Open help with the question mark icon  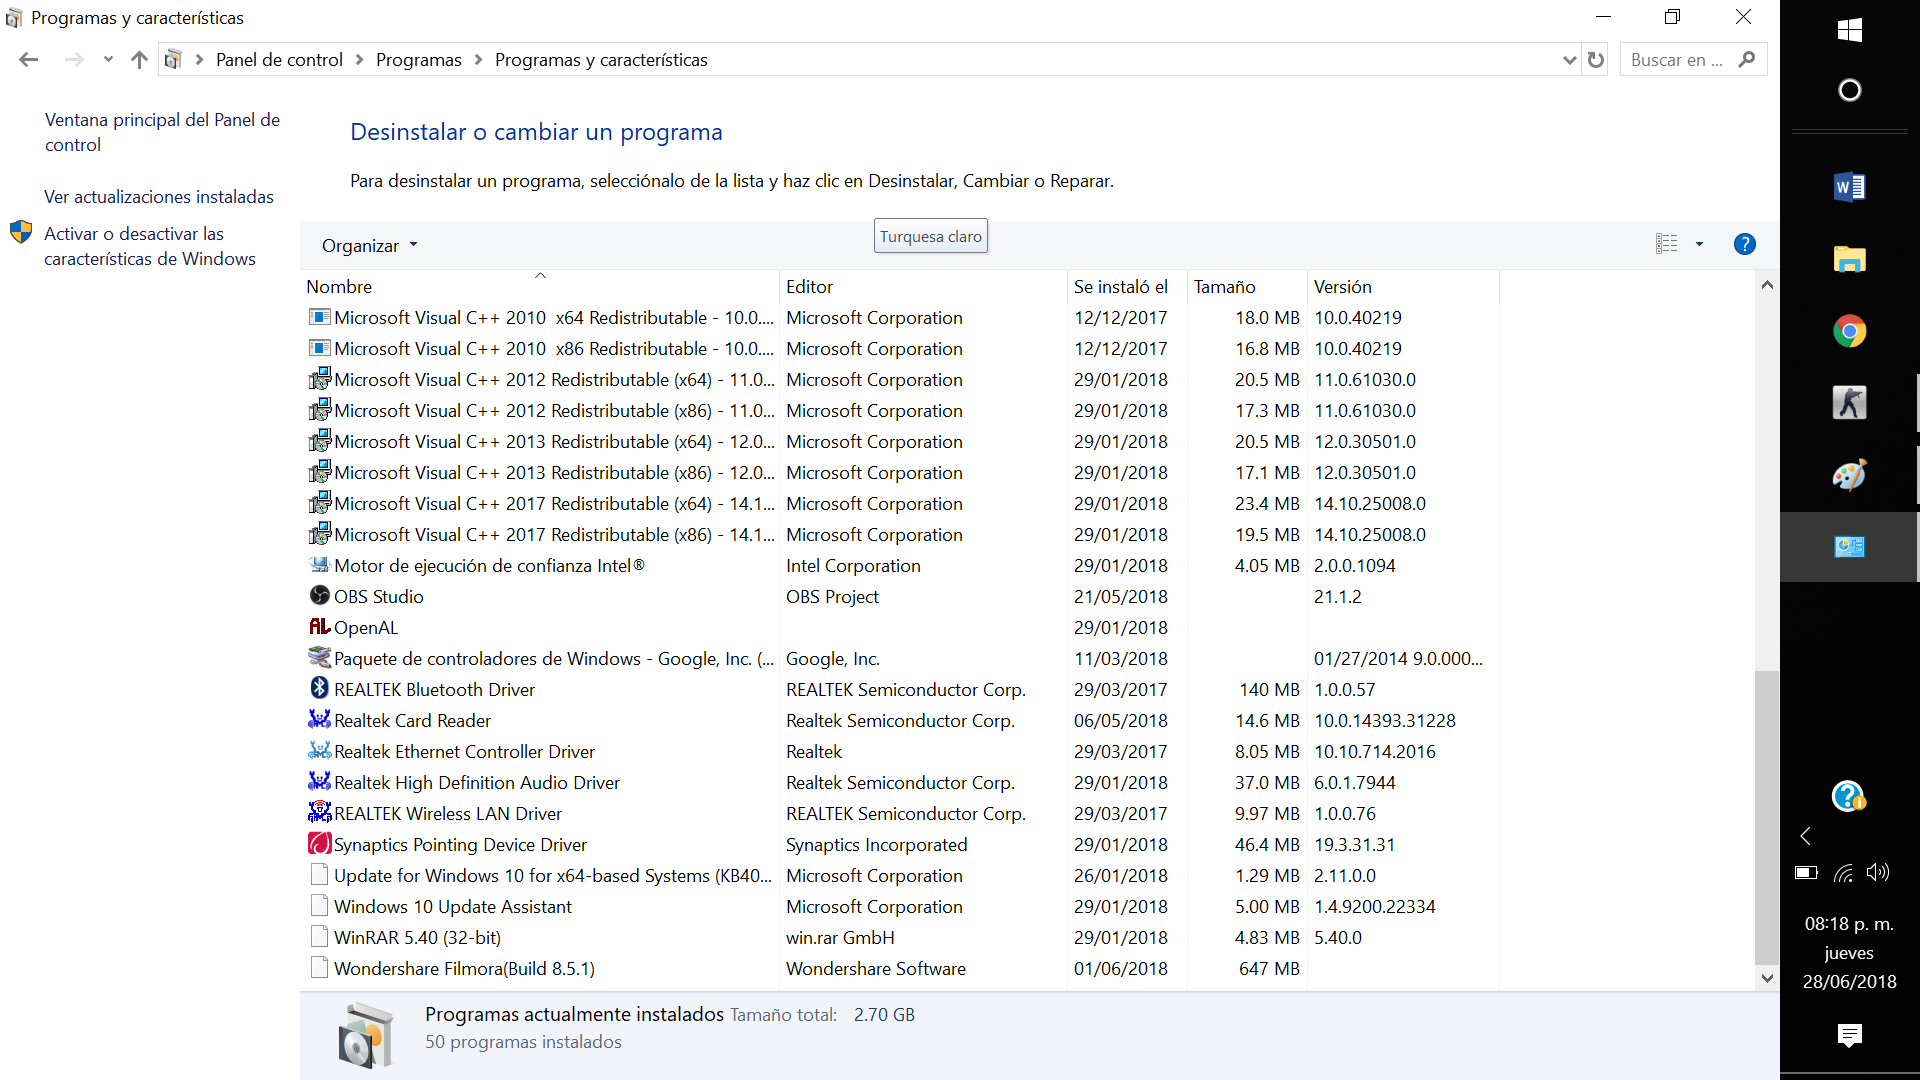[1744, 244]
